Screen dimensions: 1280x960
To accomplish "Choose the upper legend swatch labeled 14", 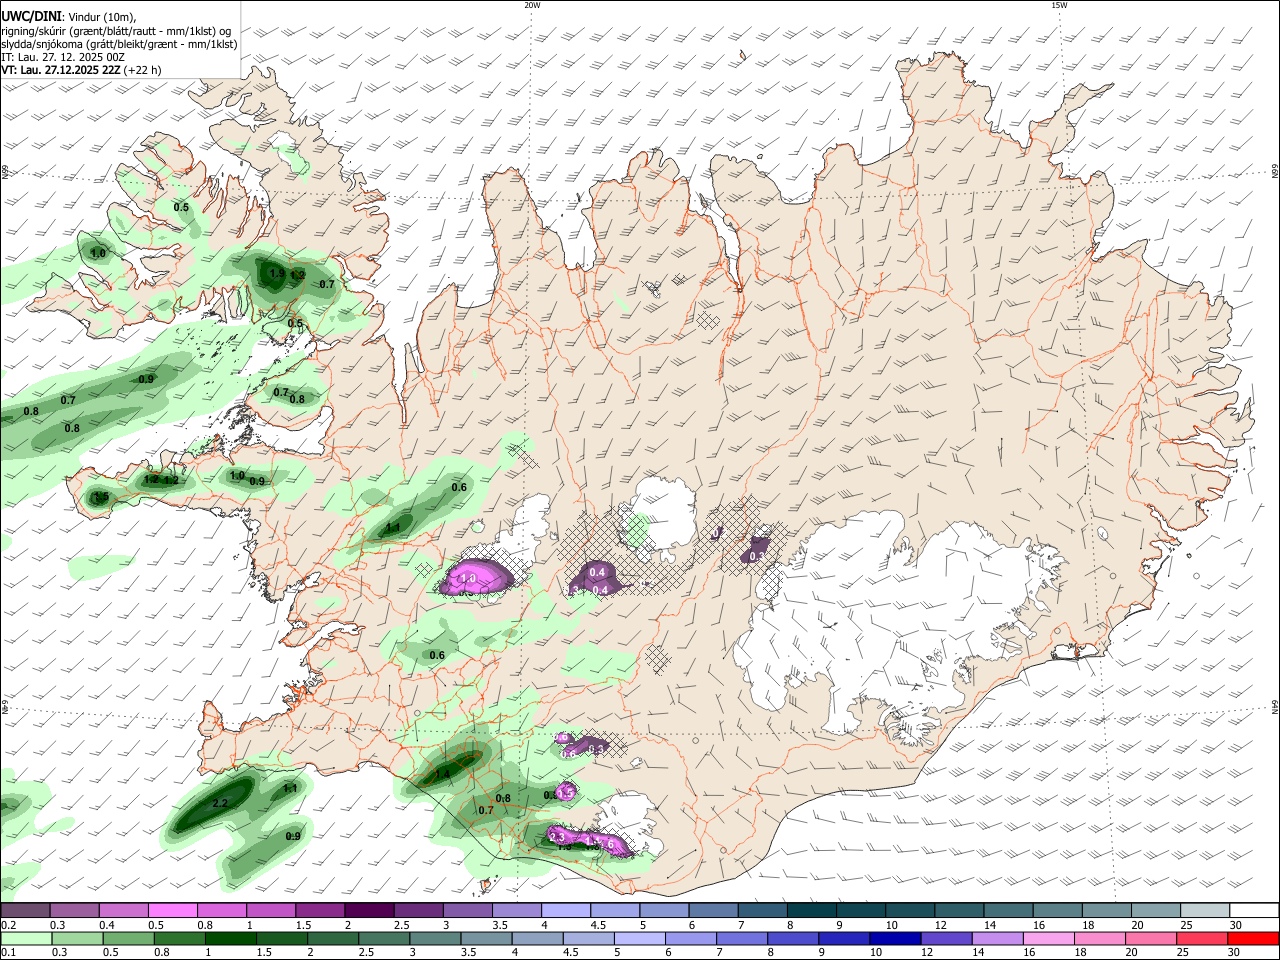I will pyautogui.click(x=1008, y=910).
